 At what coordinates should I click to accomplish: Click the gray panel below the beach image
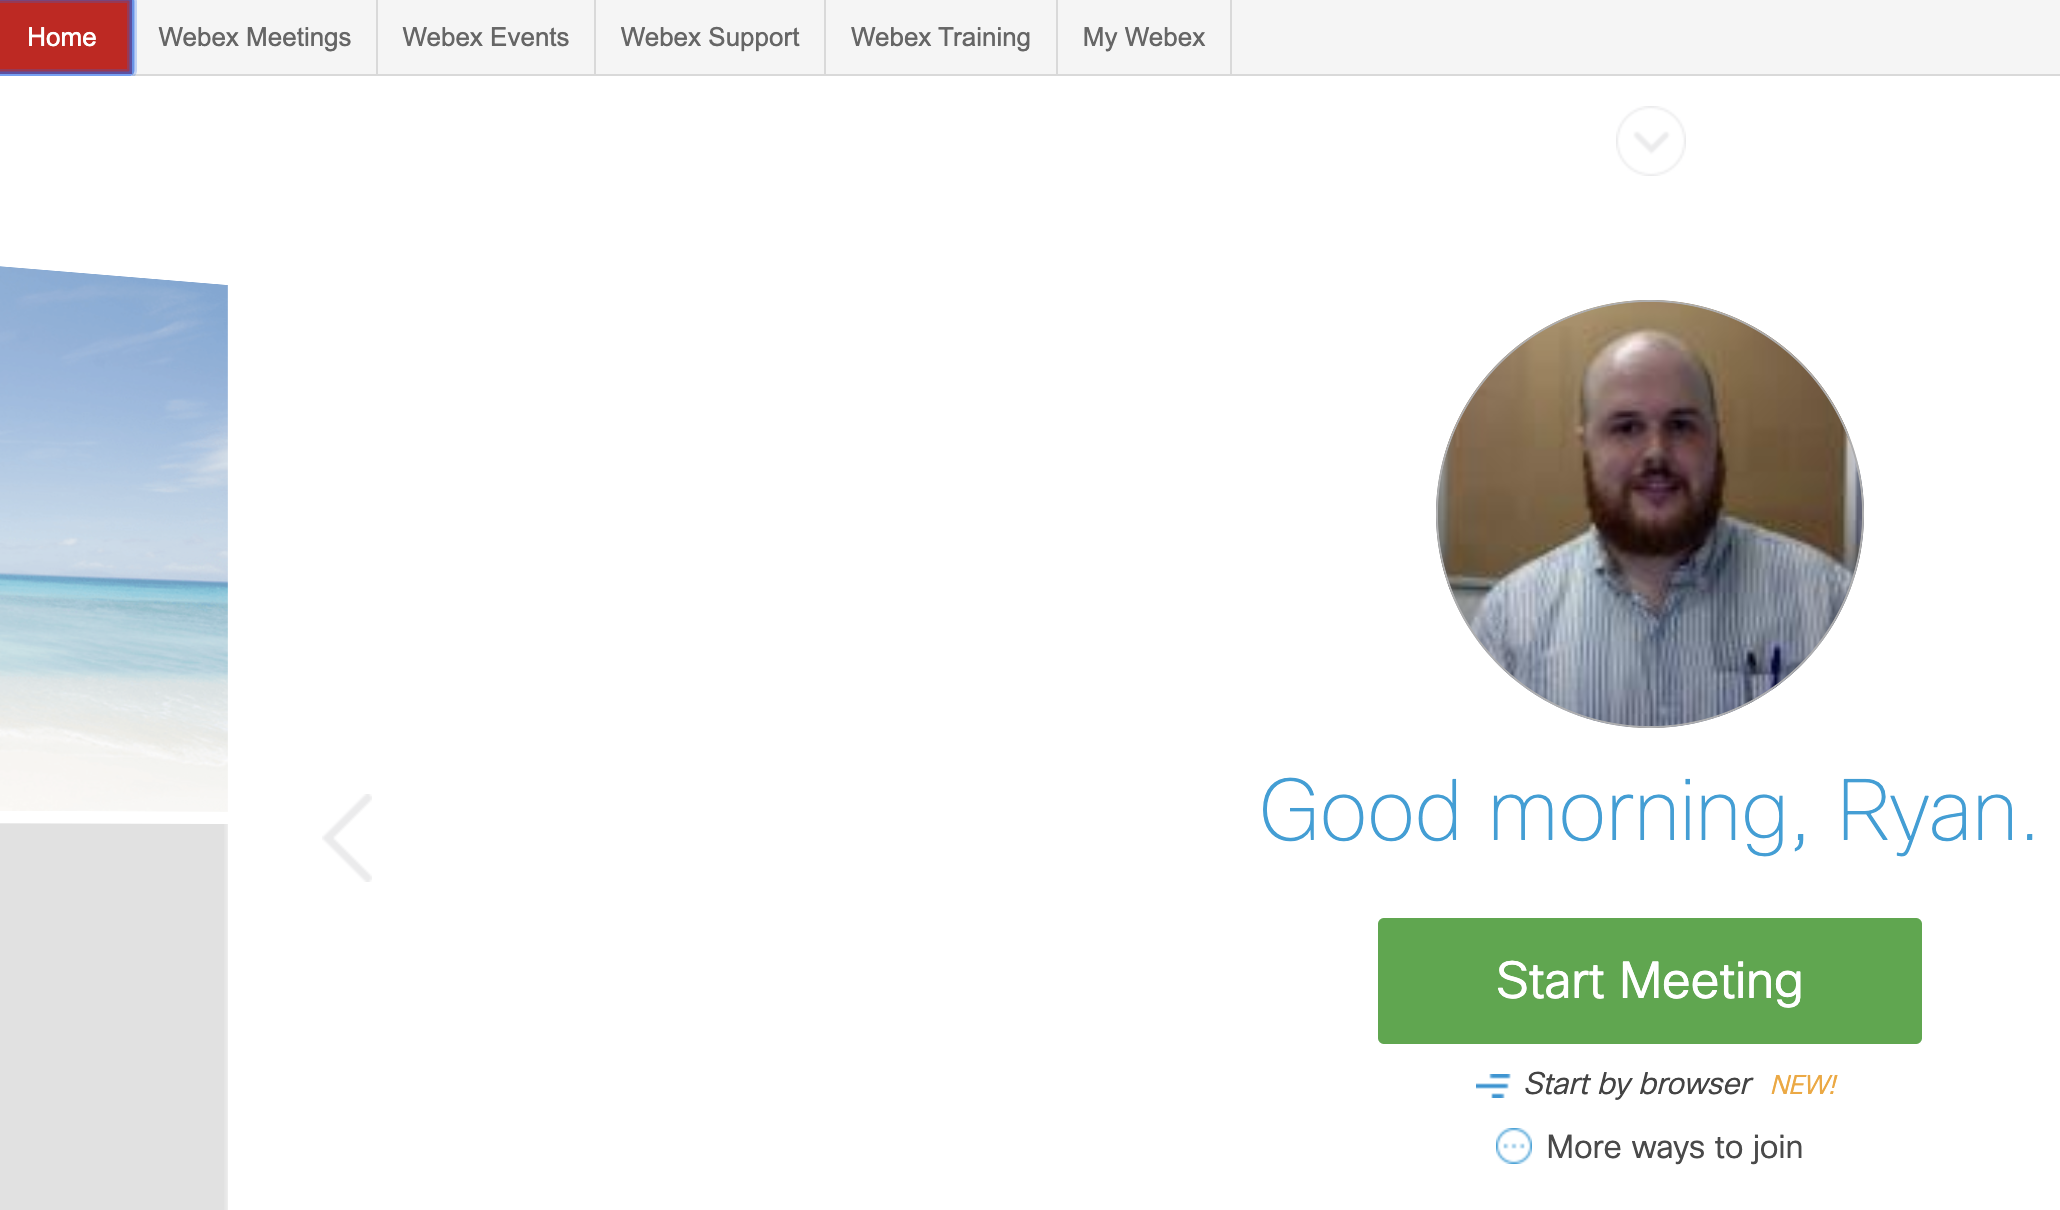click(113, 1016)
